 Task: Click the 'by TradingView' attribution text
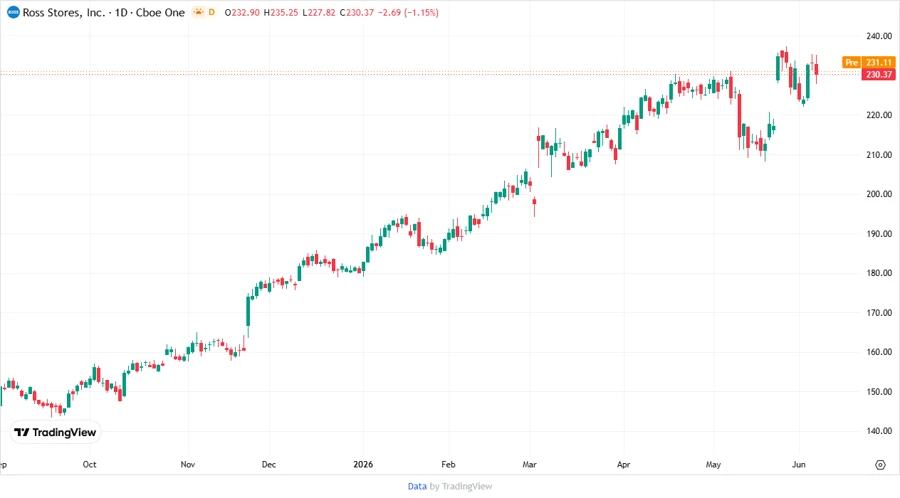461,486
